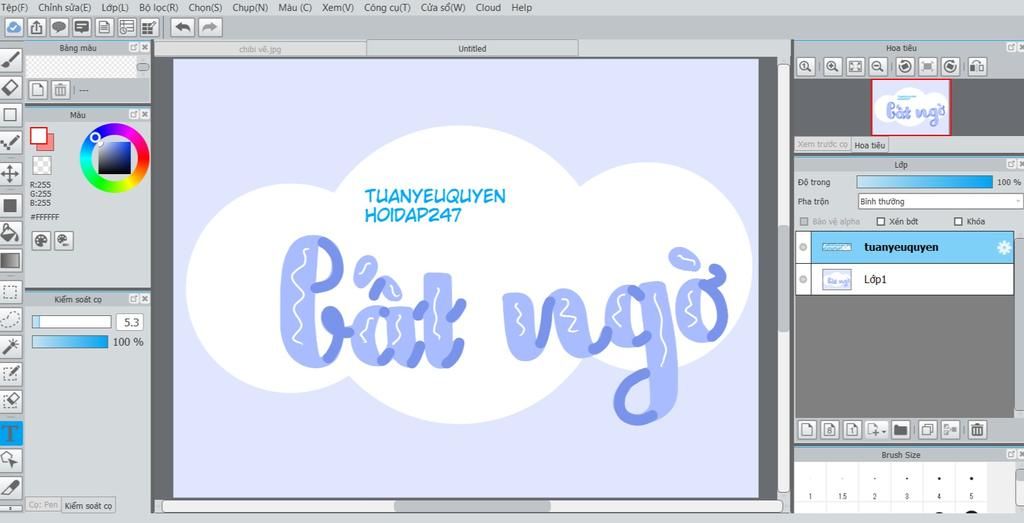Add a new layer folder

coord(901,430)
